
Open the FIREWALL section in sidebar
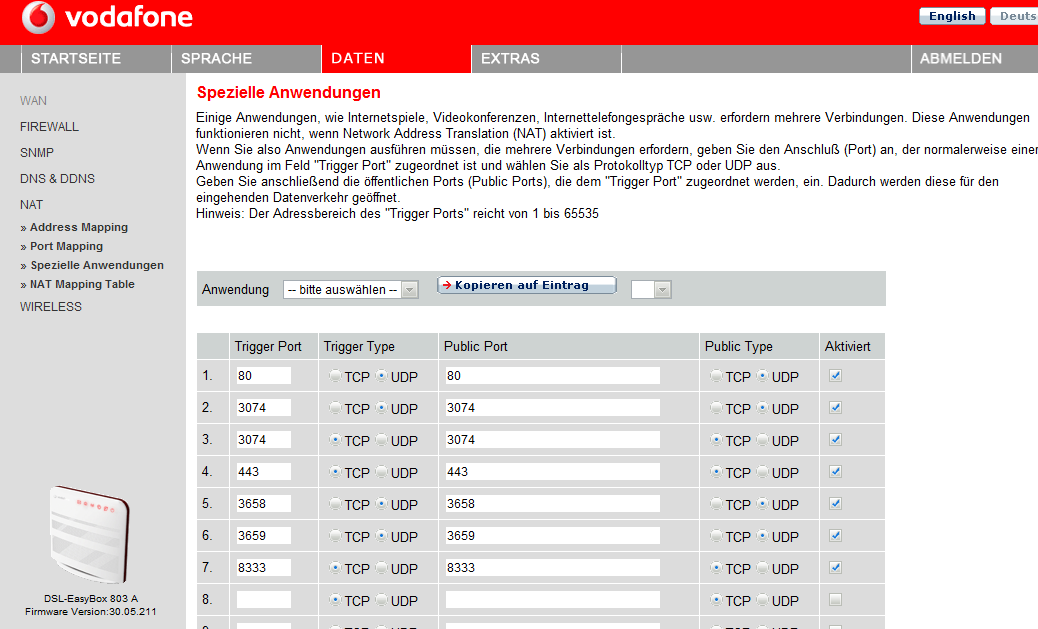[x=49, y=127]
